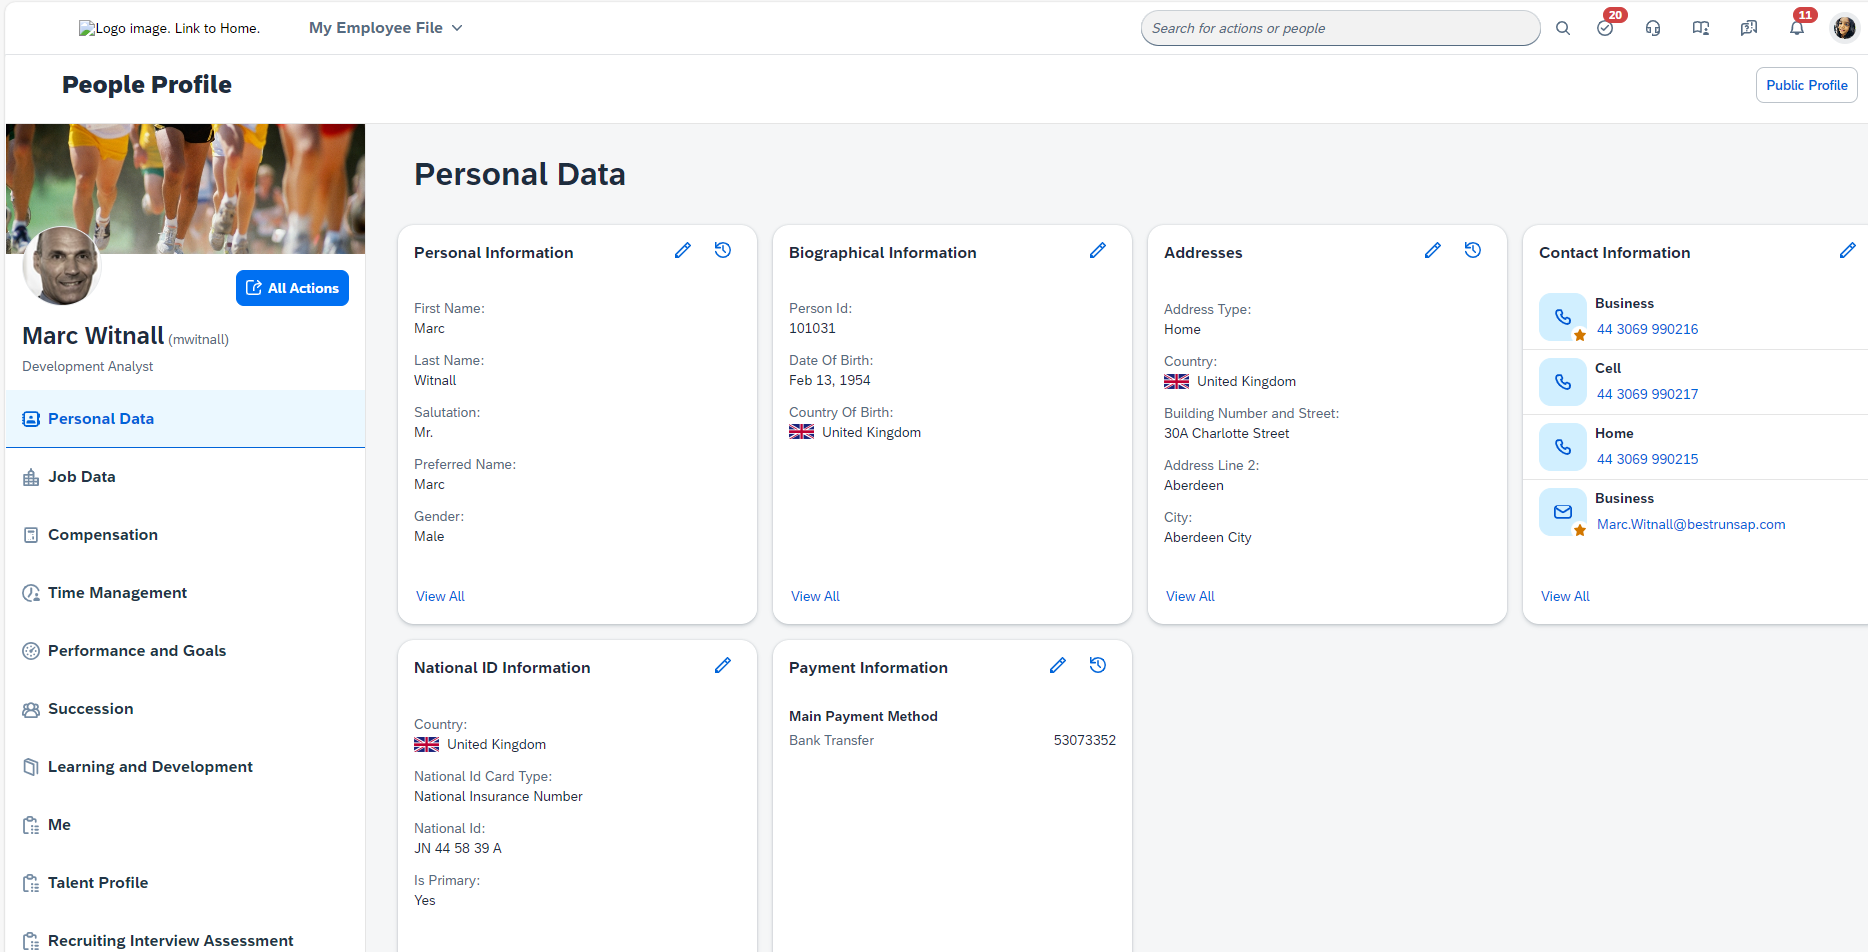Click the Person Id value 101031

812,328
